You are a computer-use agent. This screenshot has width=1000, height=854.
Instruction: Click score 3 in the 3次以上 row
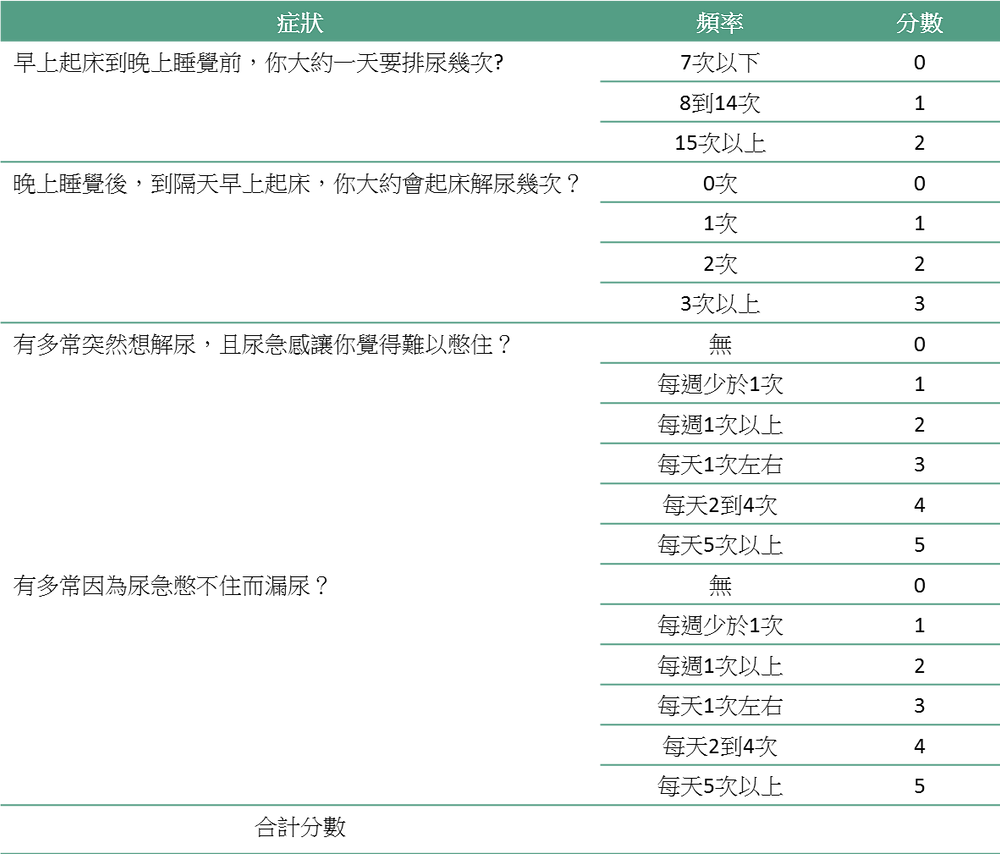919,304
